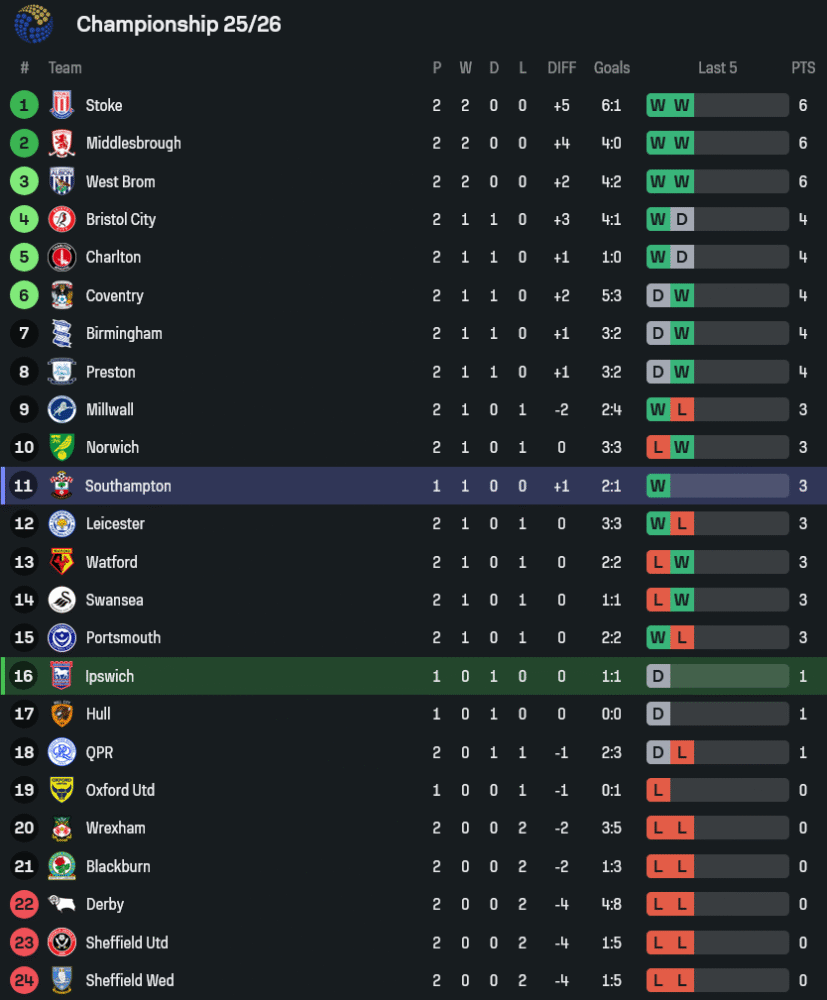Click the Southampton club crest

(62, 486)
